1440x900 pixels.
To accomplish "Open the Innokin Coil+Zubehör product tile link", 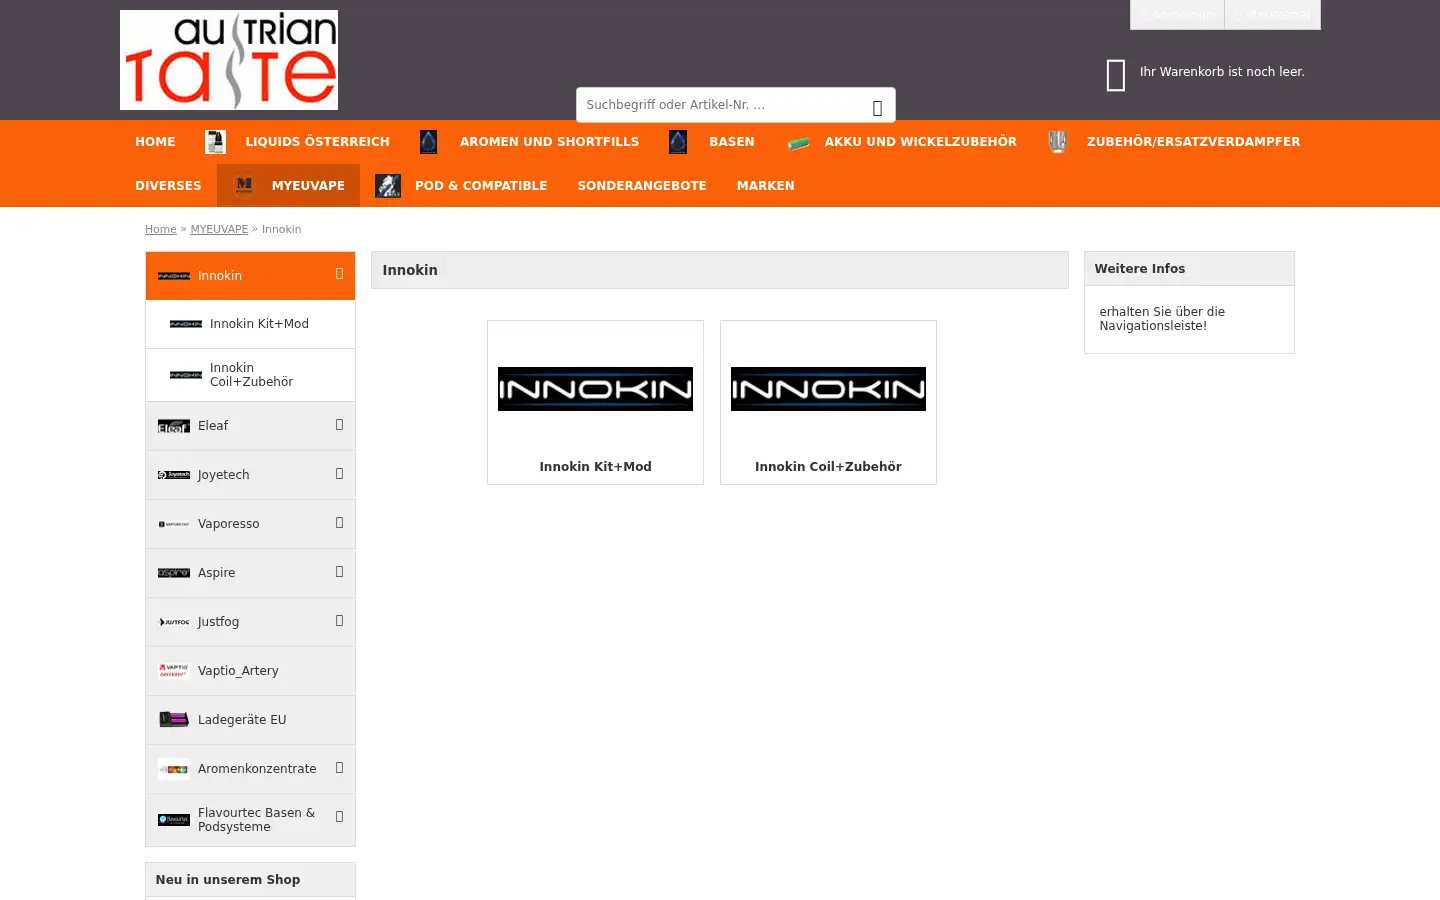I will 828,467.
